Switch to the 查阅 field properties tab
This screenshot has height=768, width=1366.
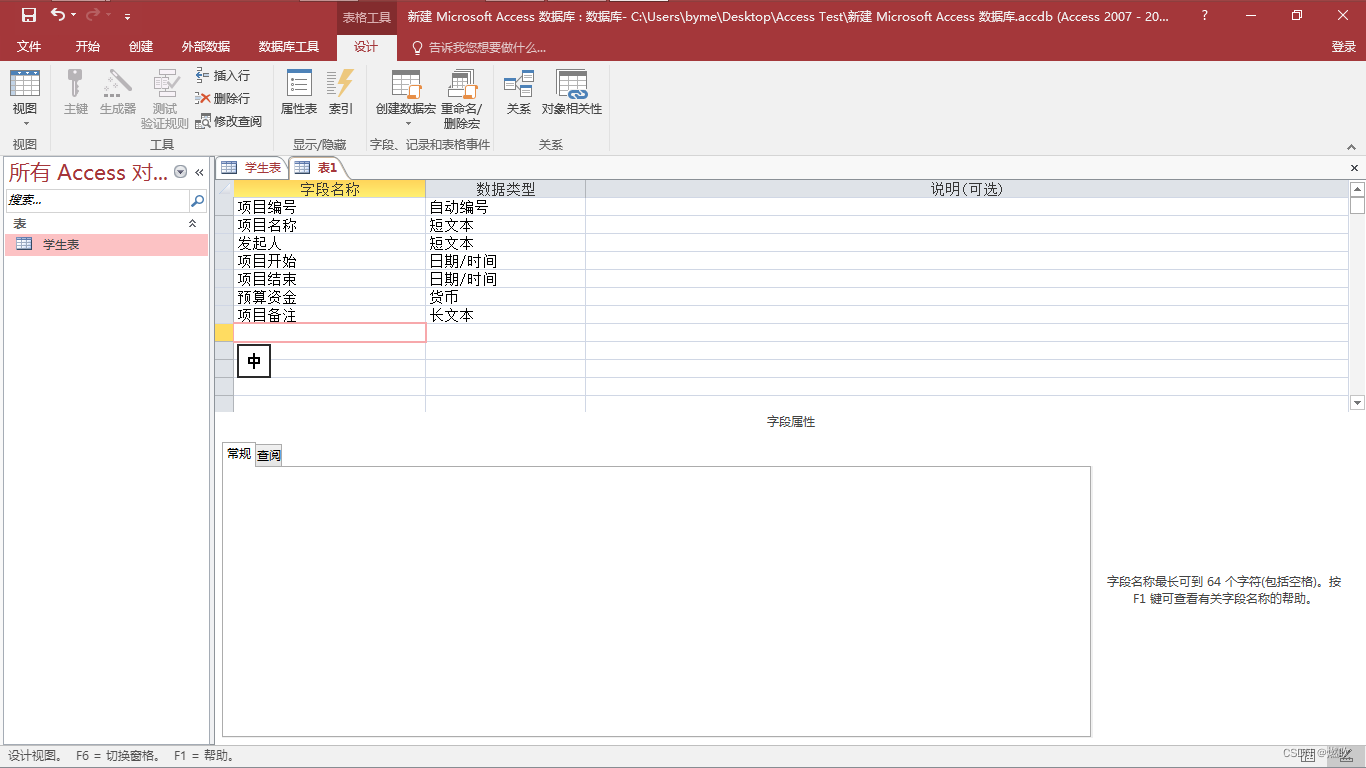(269, 455)
